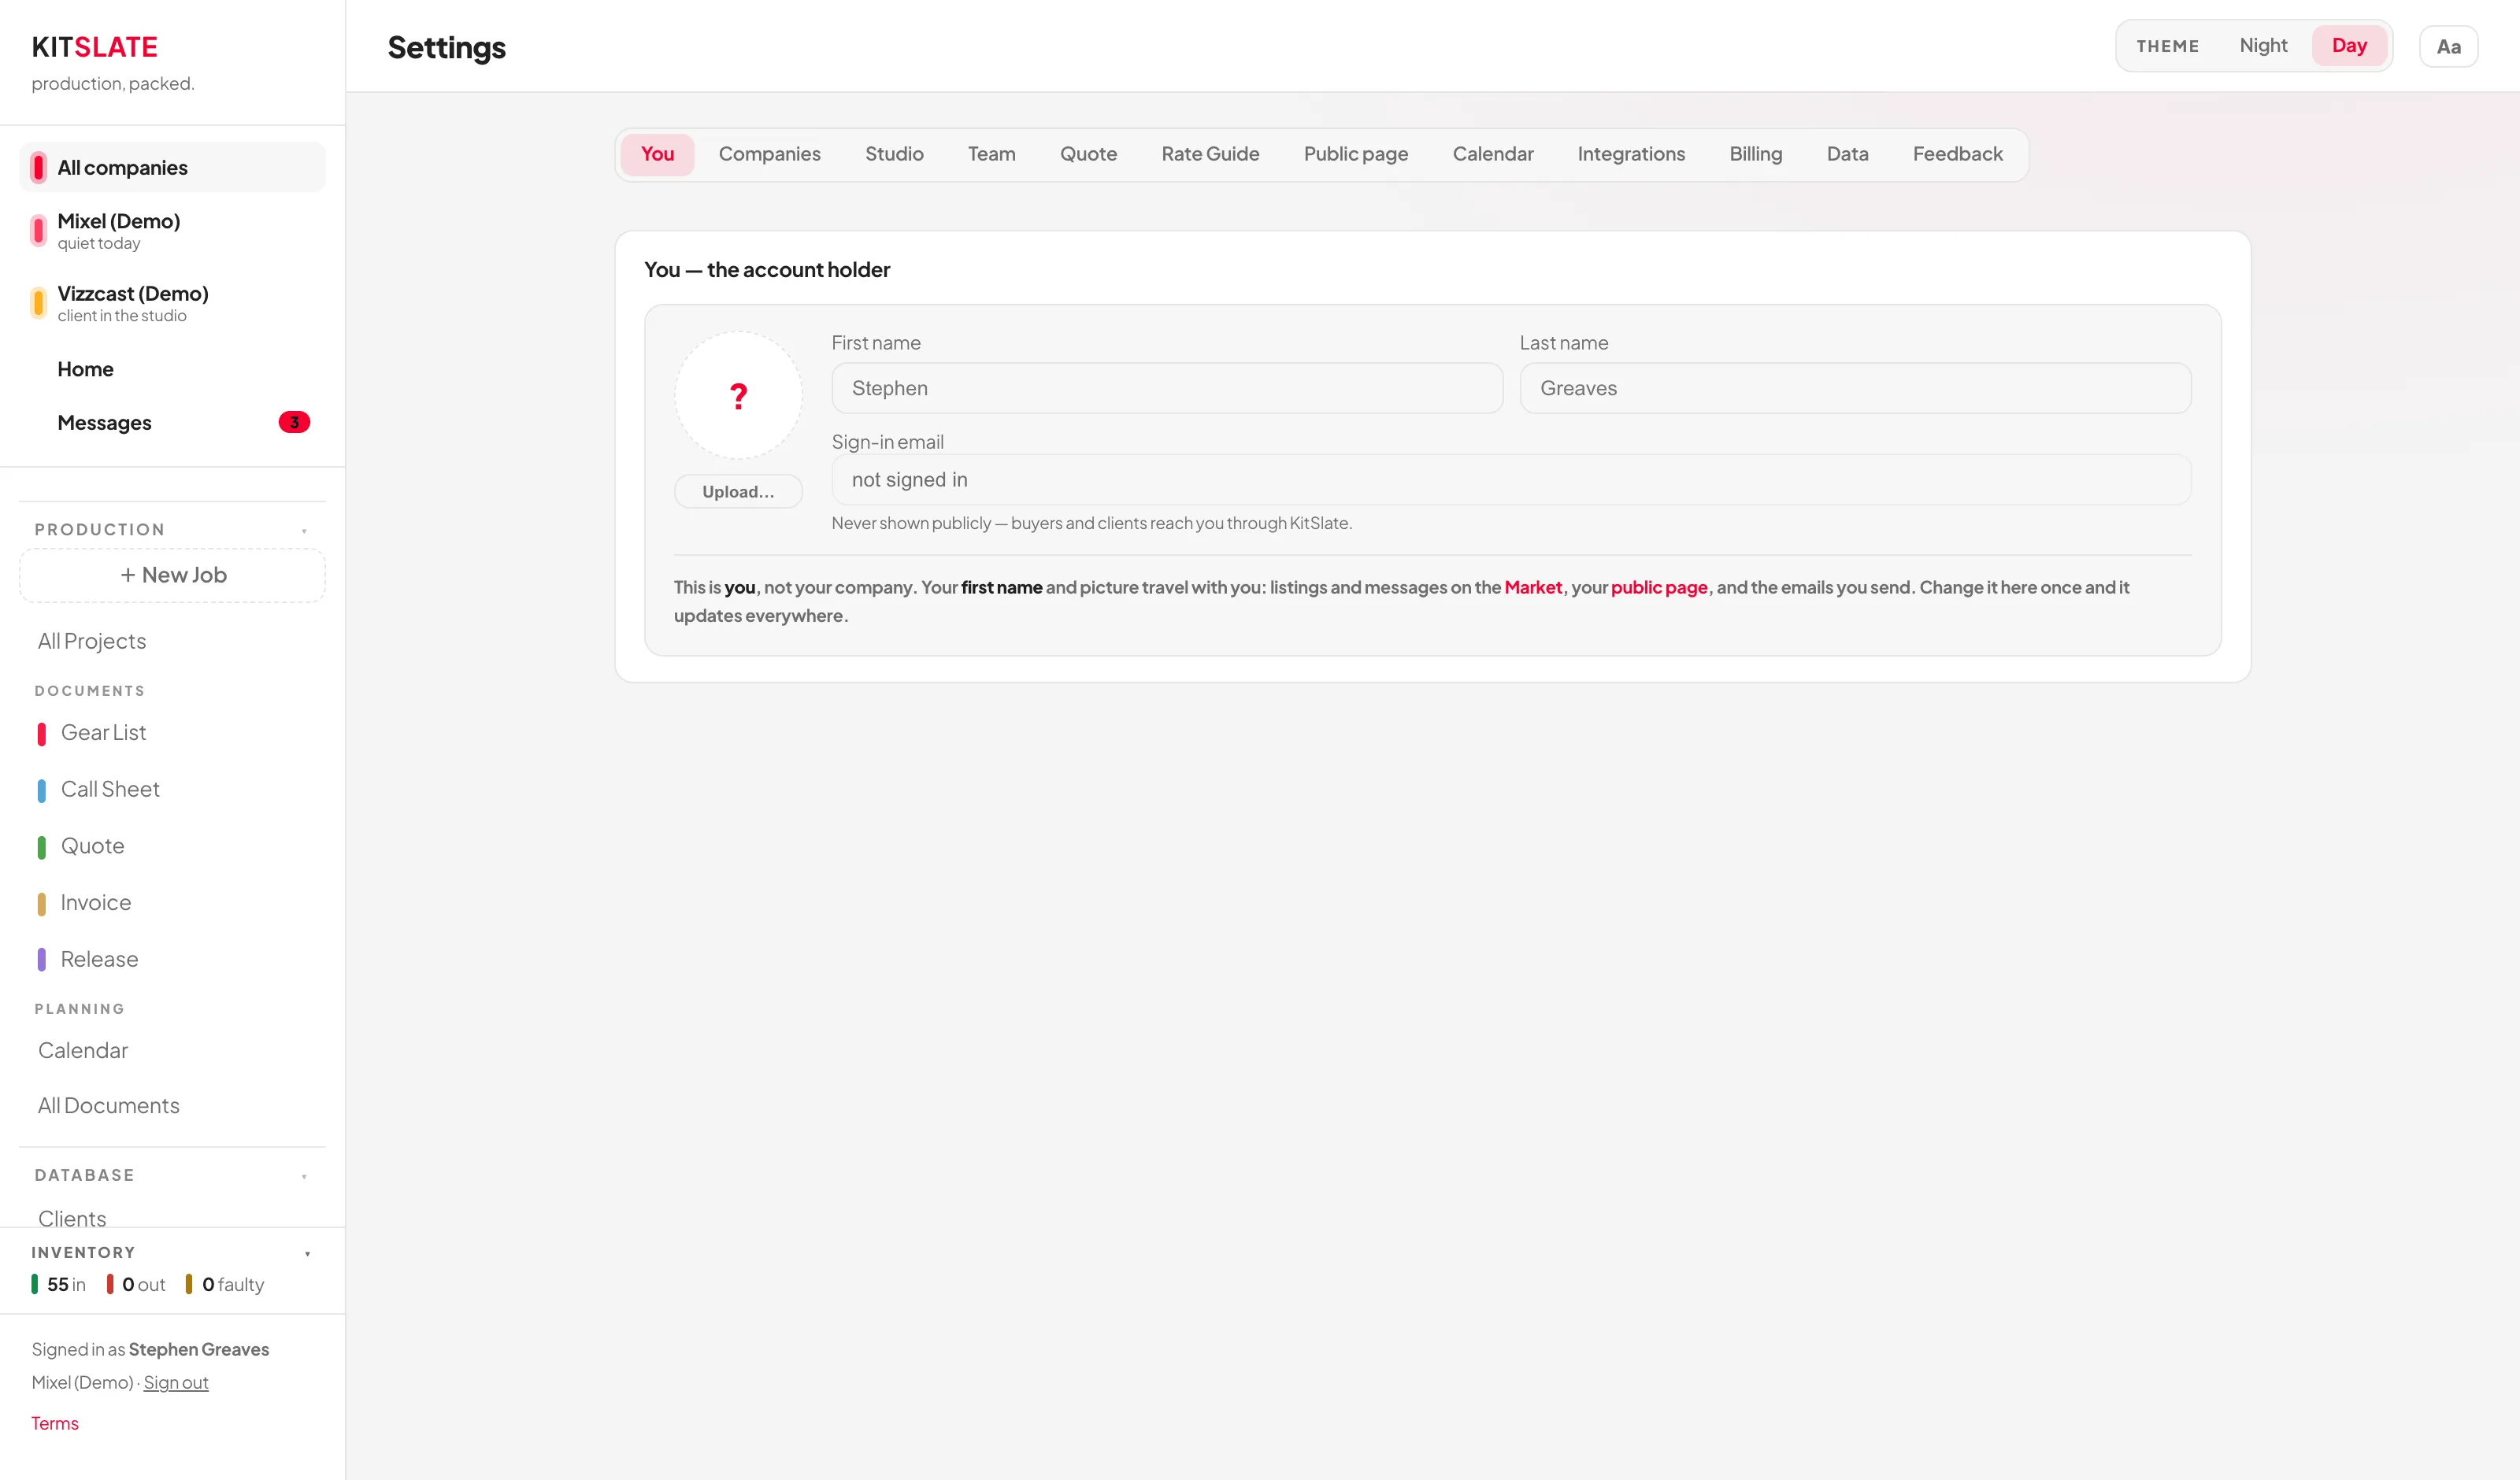The height and width of the screenshot is (1480, 2520).
Task: Open the Rate Guide tab
Action: click(1210, 154)
